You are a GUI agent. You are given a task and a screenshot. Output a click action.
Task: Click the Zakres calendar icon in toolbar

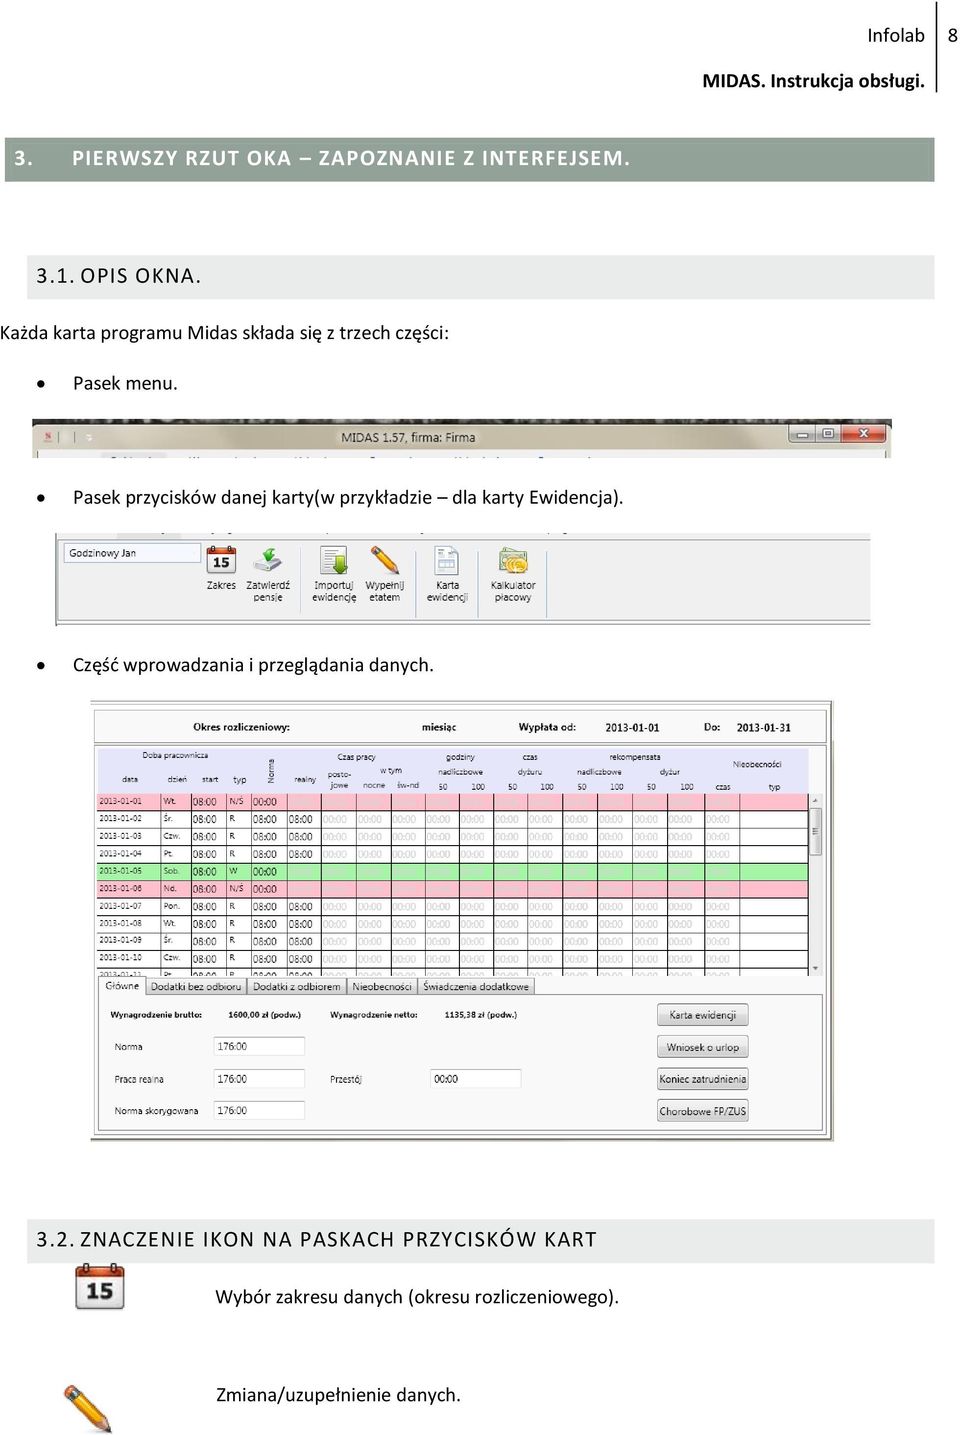pos(221,561)
